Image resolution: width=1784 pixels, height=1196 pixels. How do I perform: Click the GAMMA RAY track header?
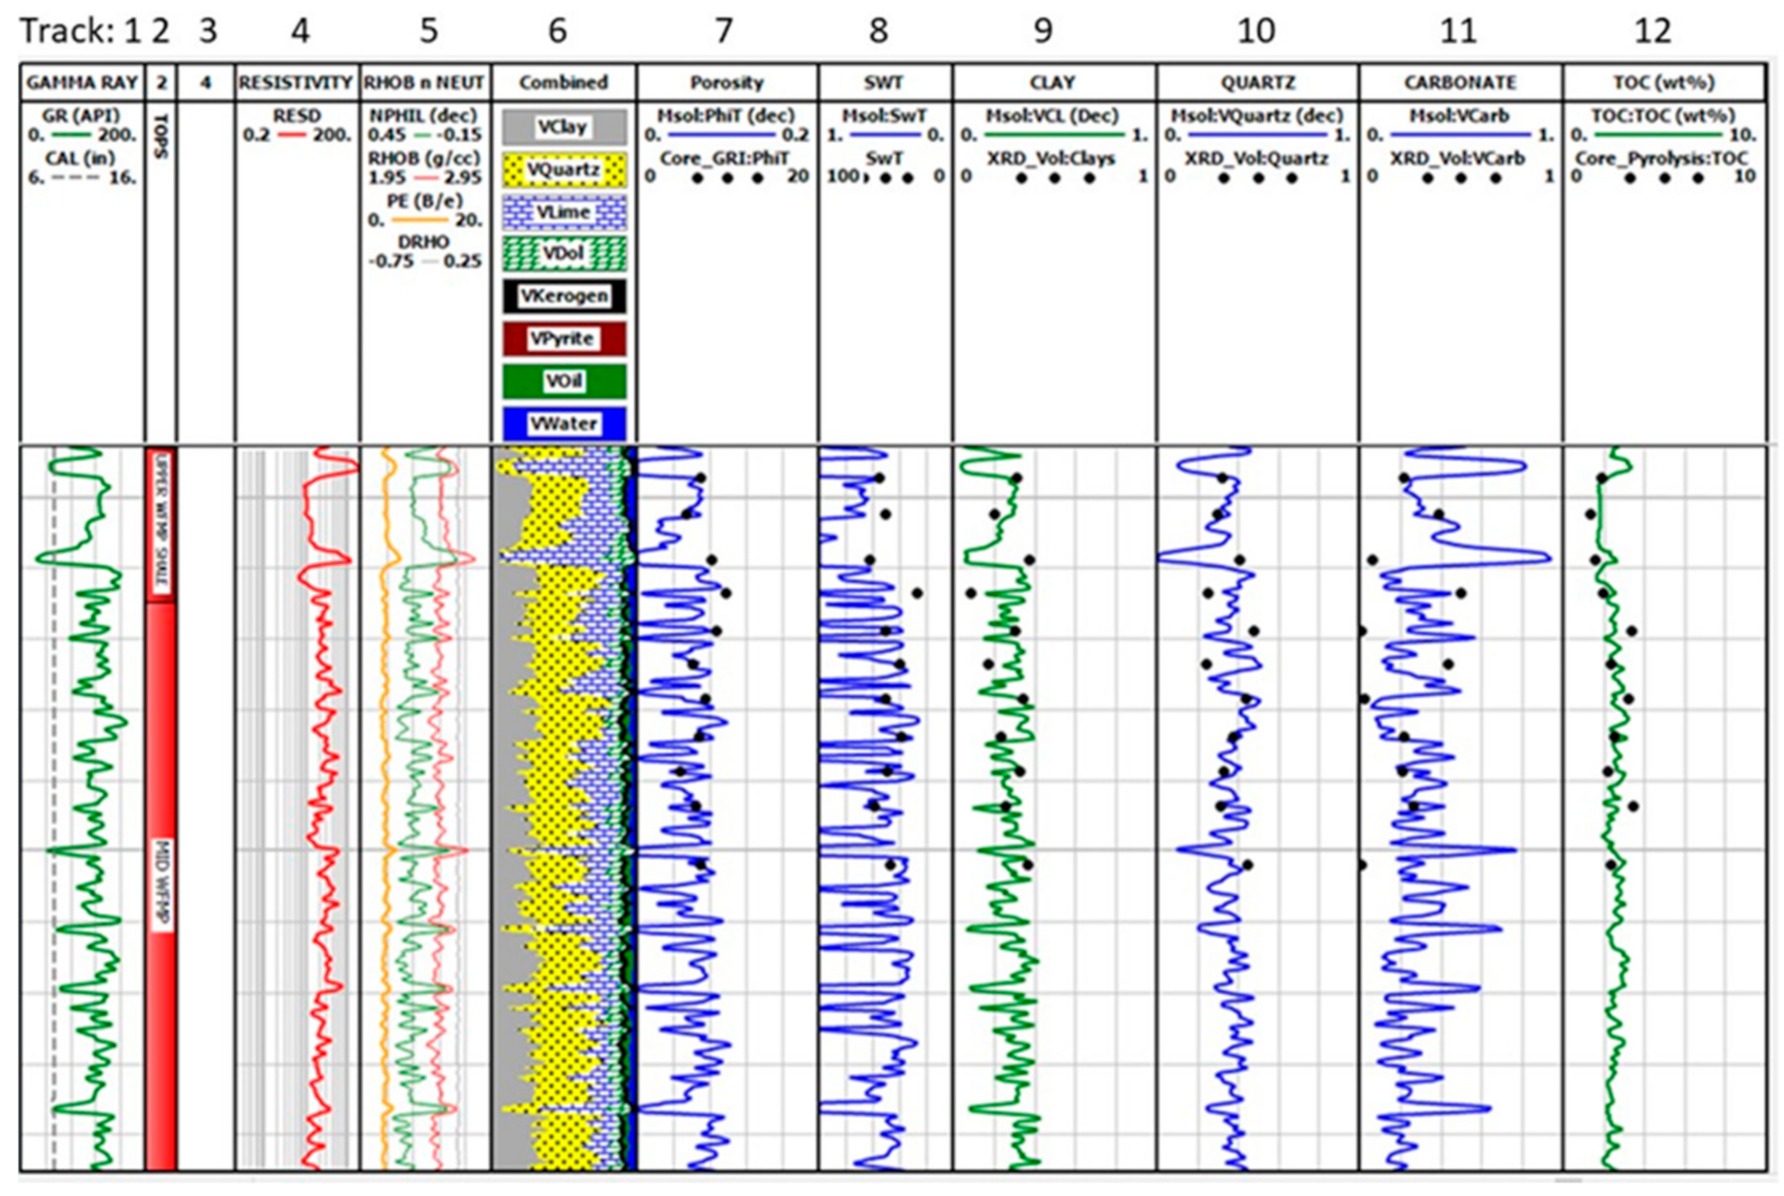coord(82,82)
